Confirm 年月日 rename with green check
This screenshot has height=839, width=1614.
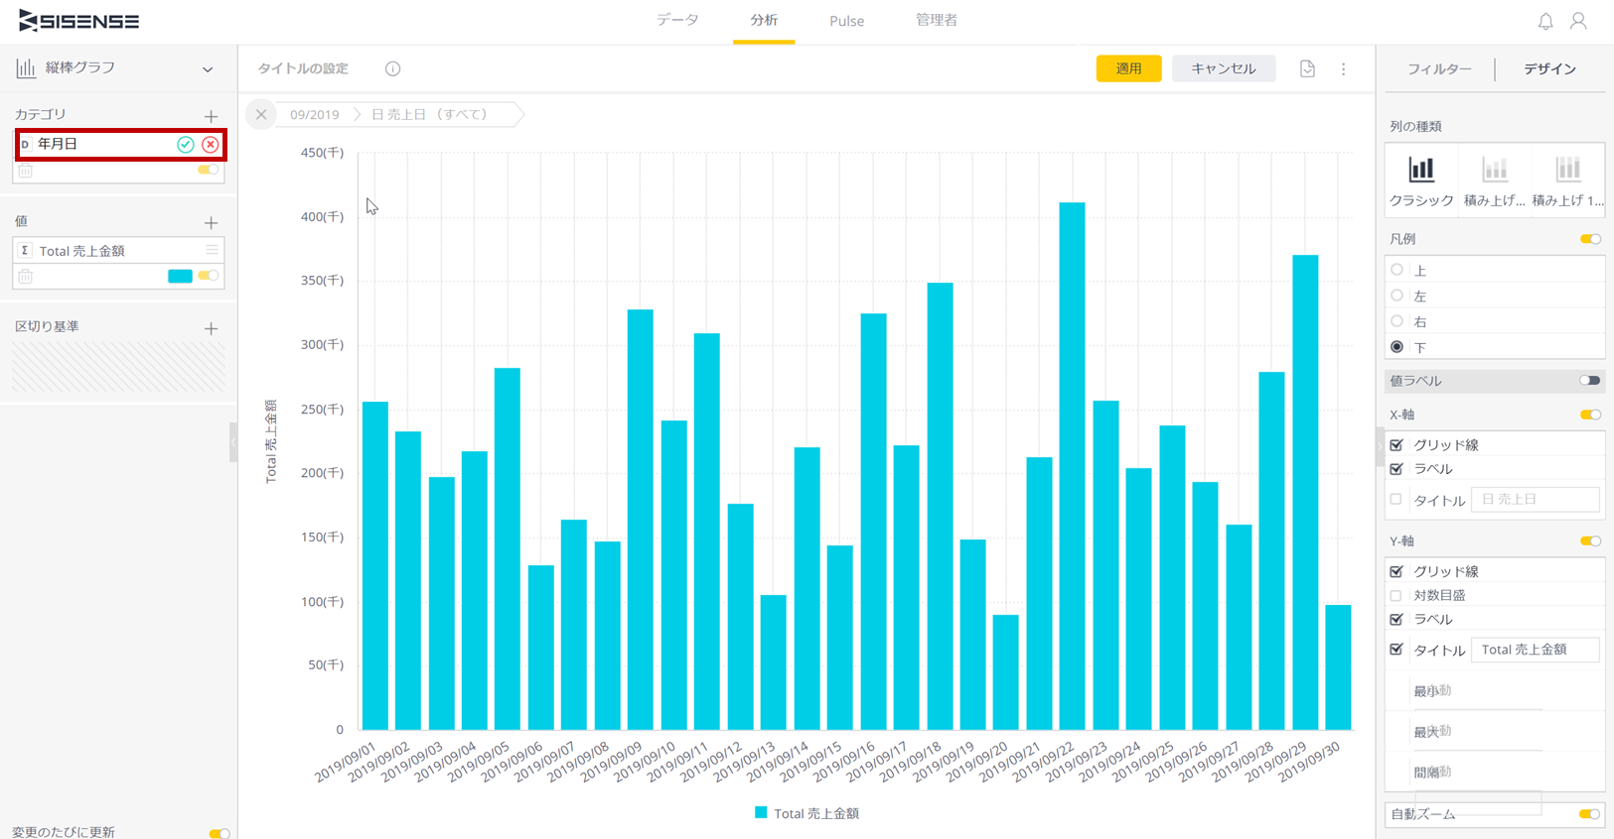(x=185, y=144)
